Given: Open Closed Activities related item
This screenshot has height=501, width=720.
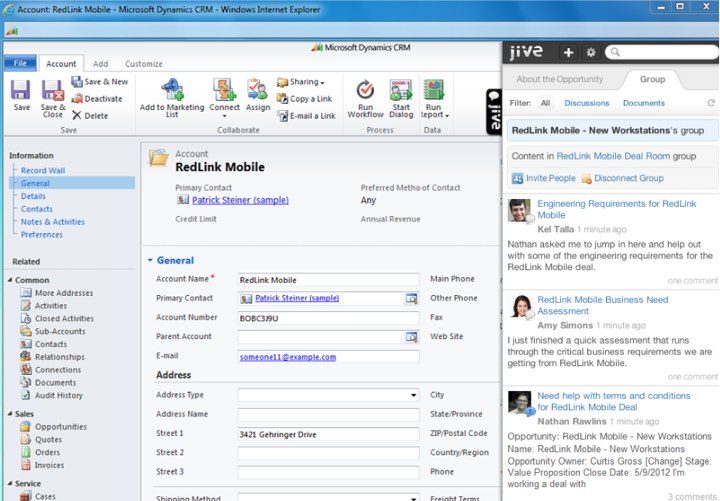Looking at the screenshot, I should [x=56, y=319].
